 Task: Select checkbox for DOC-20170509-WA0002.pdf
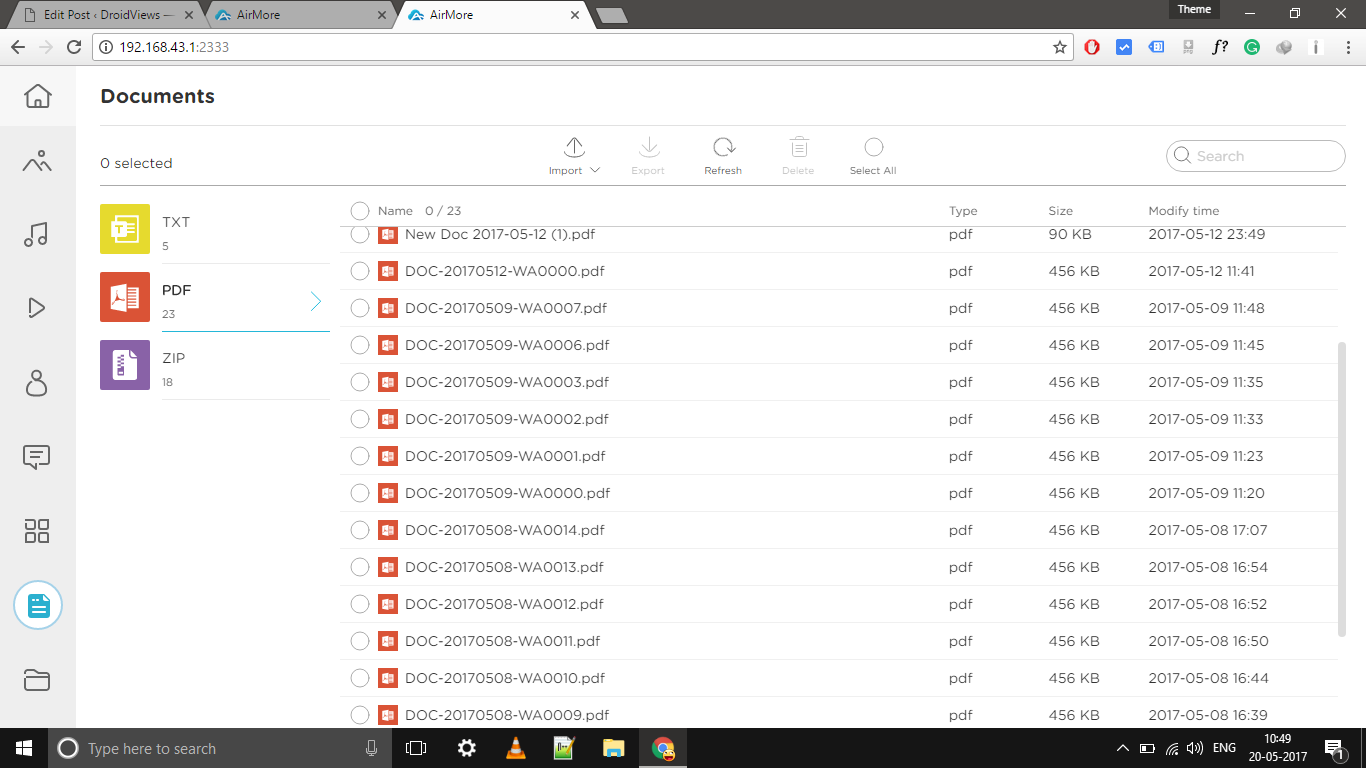pyautogui.click(x=360, y=419)
